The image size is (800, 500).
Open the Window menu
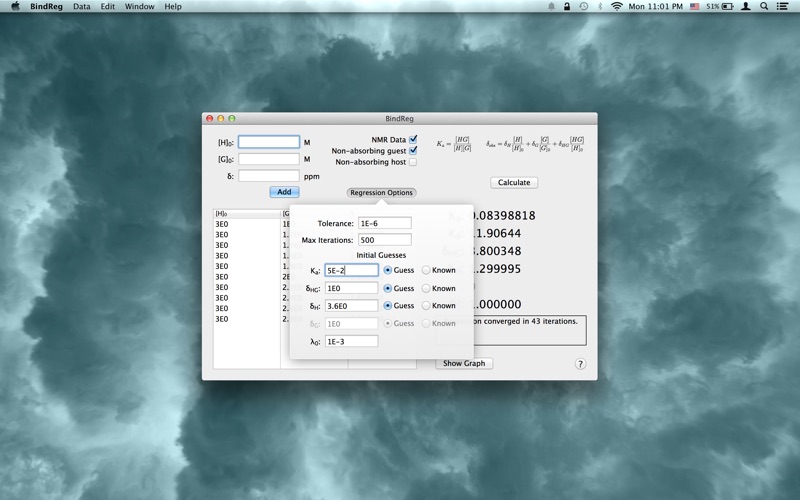point(139,6)
